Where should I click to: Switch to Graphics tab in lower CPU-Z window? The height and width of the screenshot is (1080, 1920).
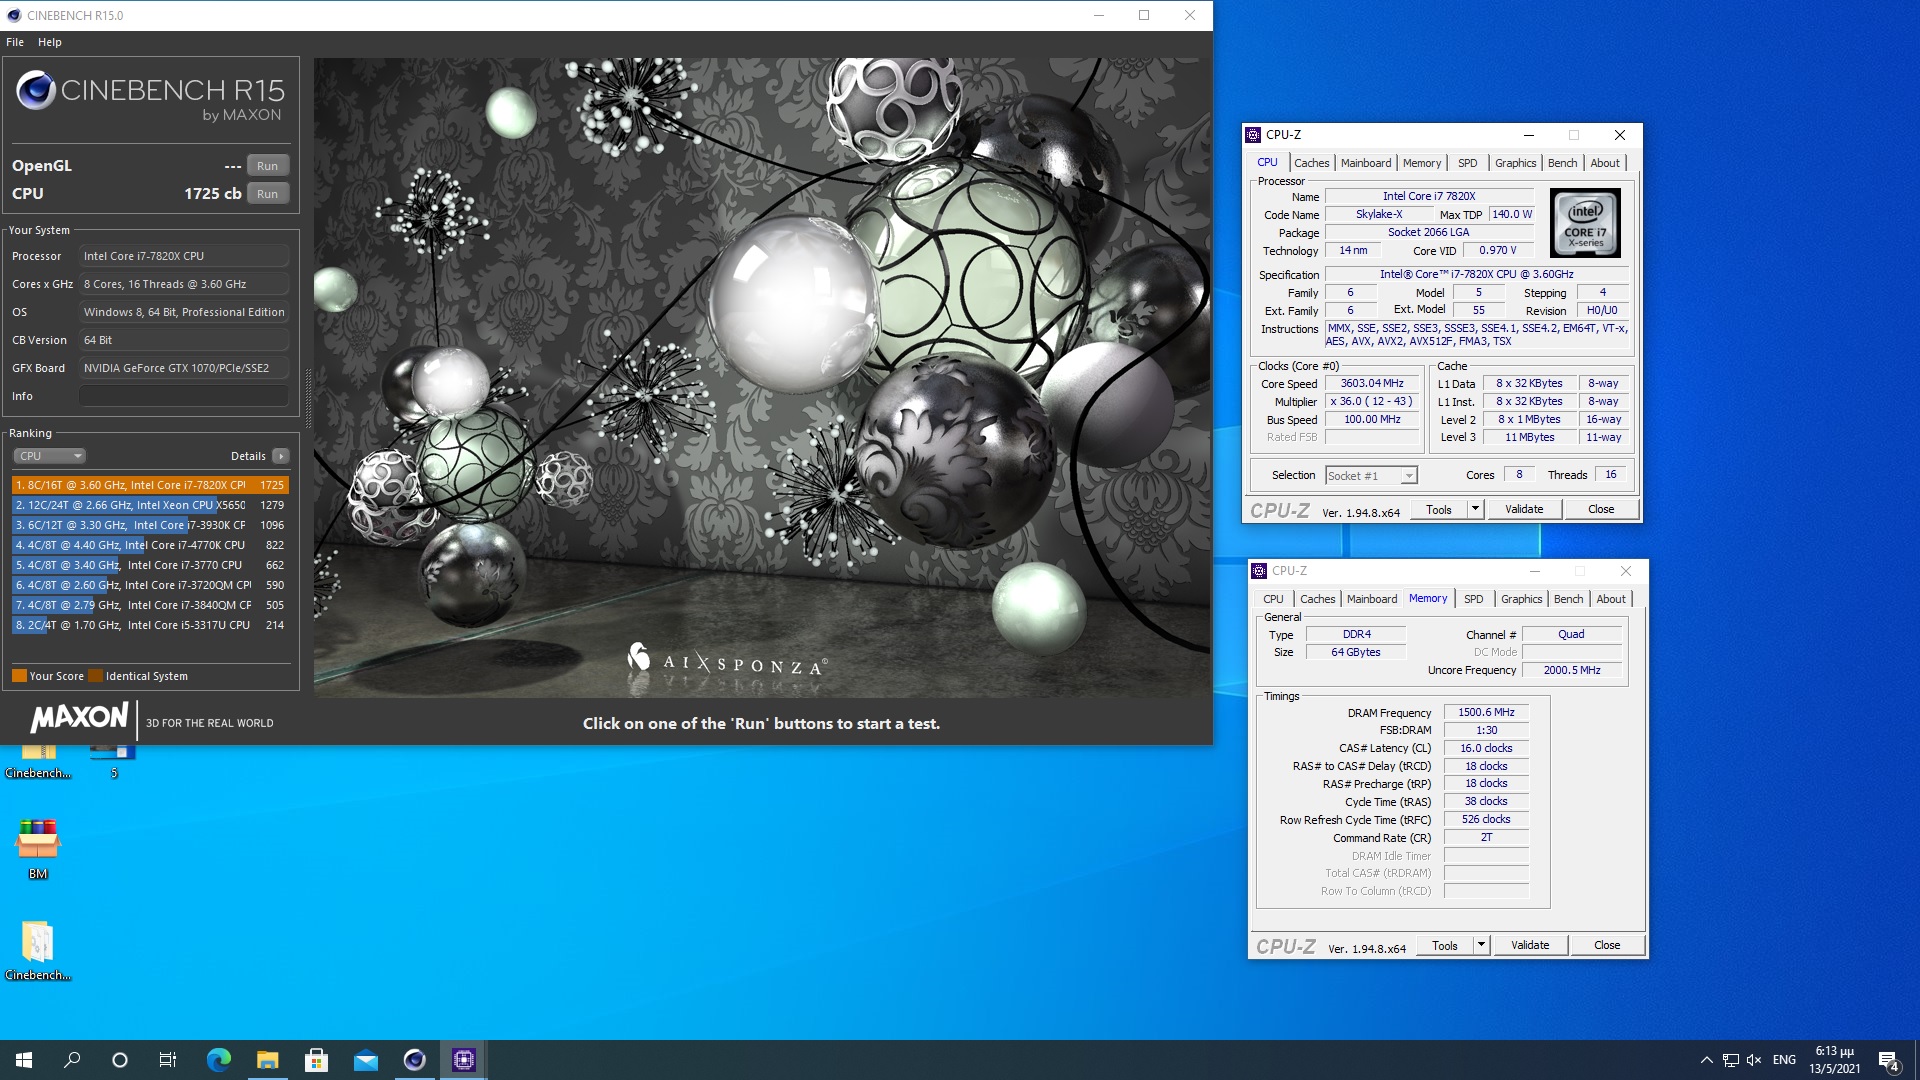pyautogui.click(x=1521, y=599)
